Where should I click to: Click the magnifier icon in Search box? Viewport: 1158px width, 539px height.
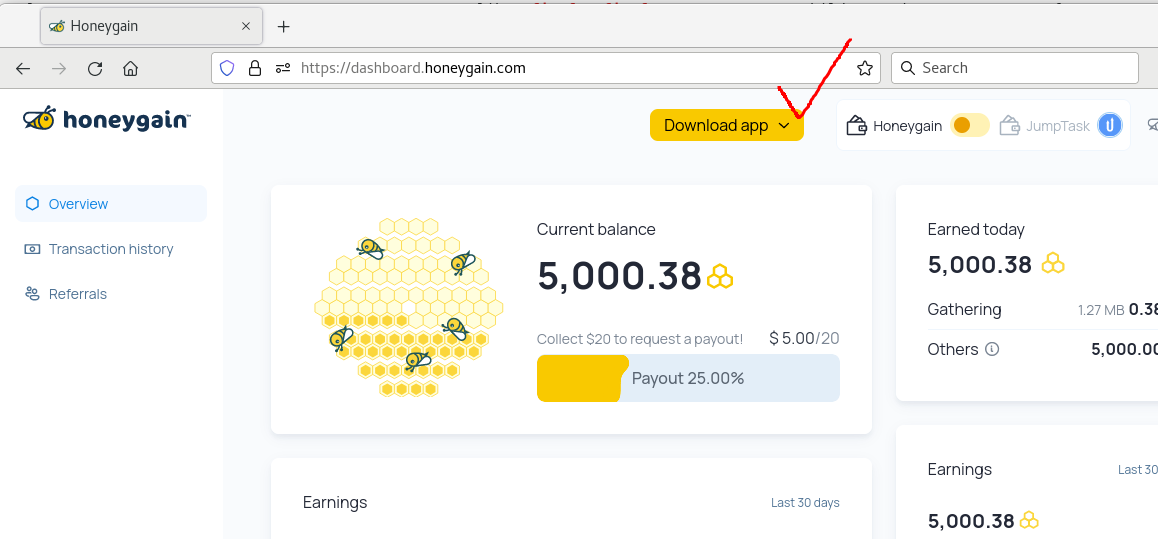pyautogui.click(x=908, y=68)
